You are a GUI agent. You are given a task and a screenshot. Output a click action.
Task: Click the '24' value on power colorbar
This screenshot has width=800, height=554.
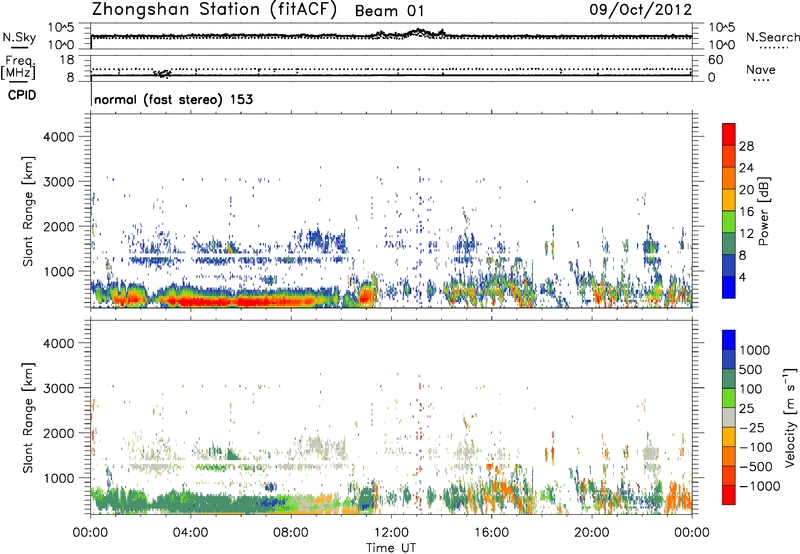tap(746, 168)
